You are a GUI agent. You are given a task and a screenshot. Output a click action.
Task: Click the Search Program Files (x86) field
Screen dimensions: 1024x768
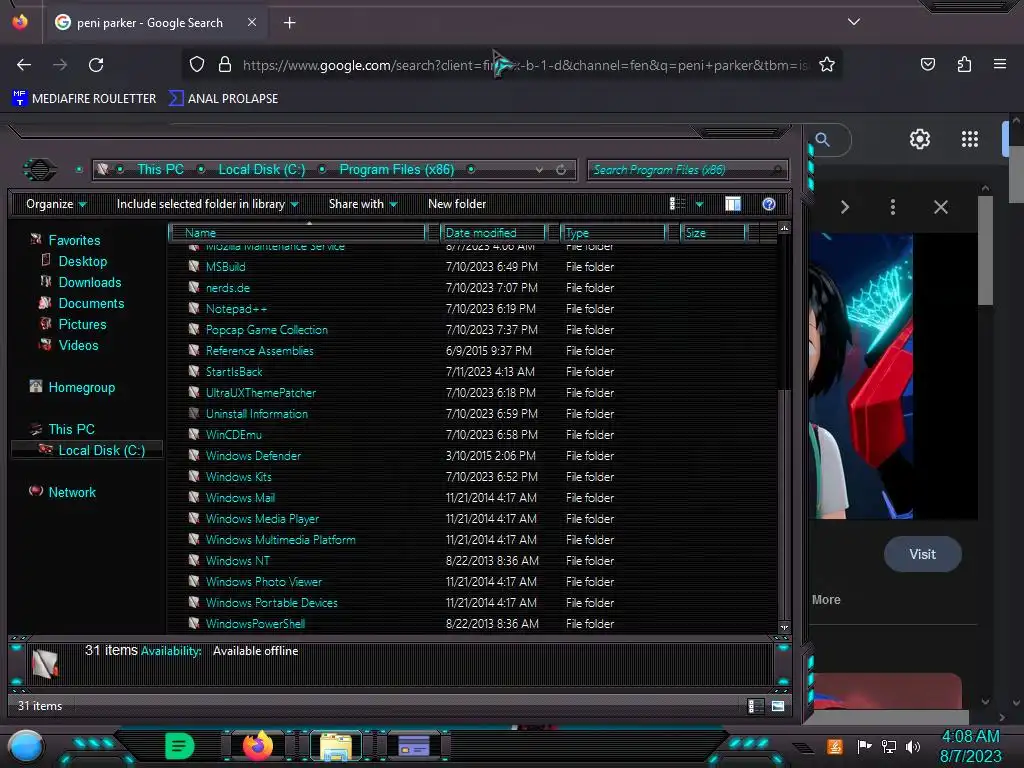pos(687,170)
